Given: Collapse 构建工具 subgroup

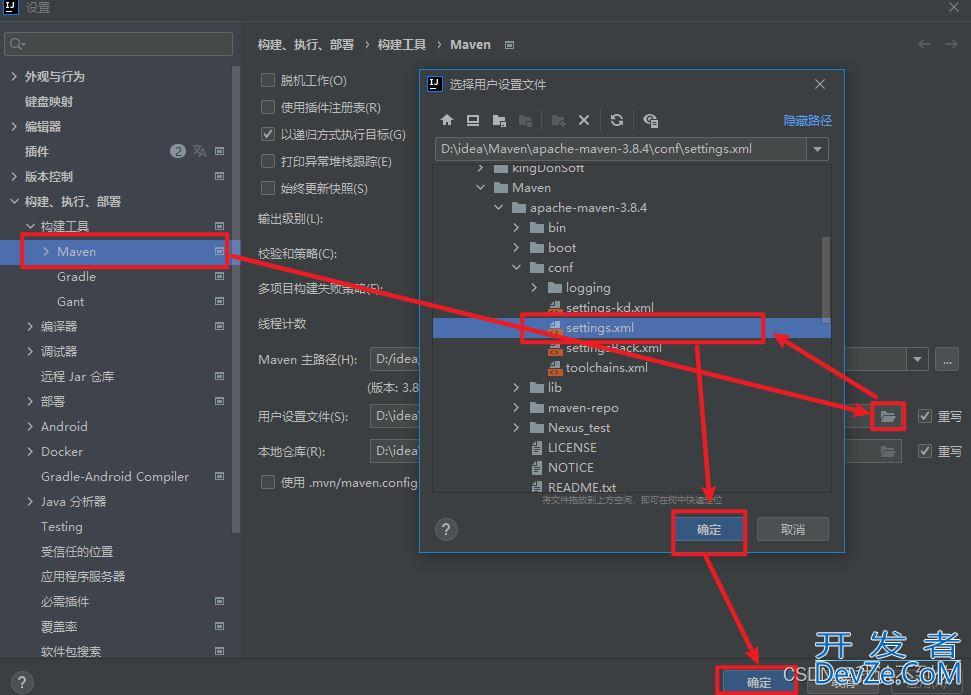Looking at the screenshot, I should 30,226.
